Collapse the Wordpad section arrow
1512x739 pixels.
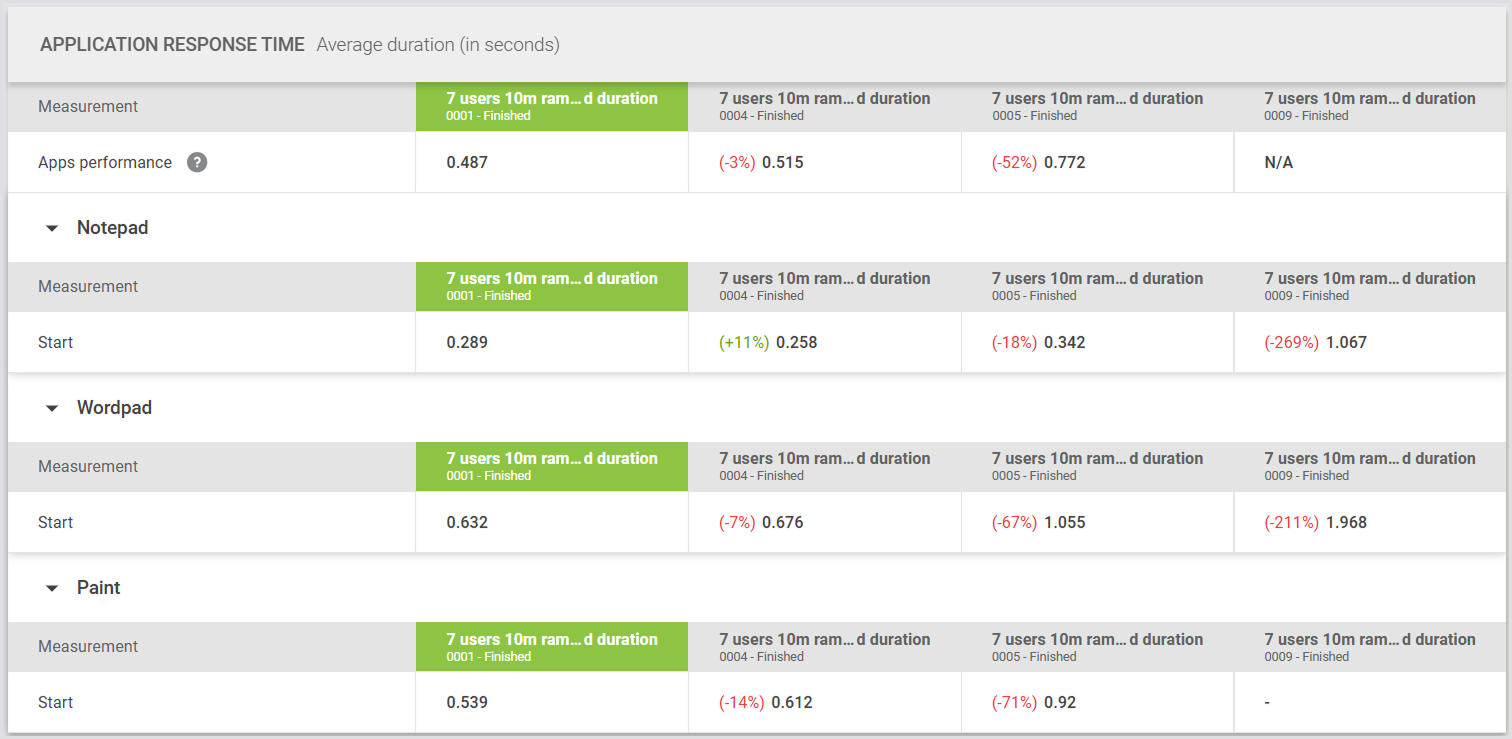52,408
